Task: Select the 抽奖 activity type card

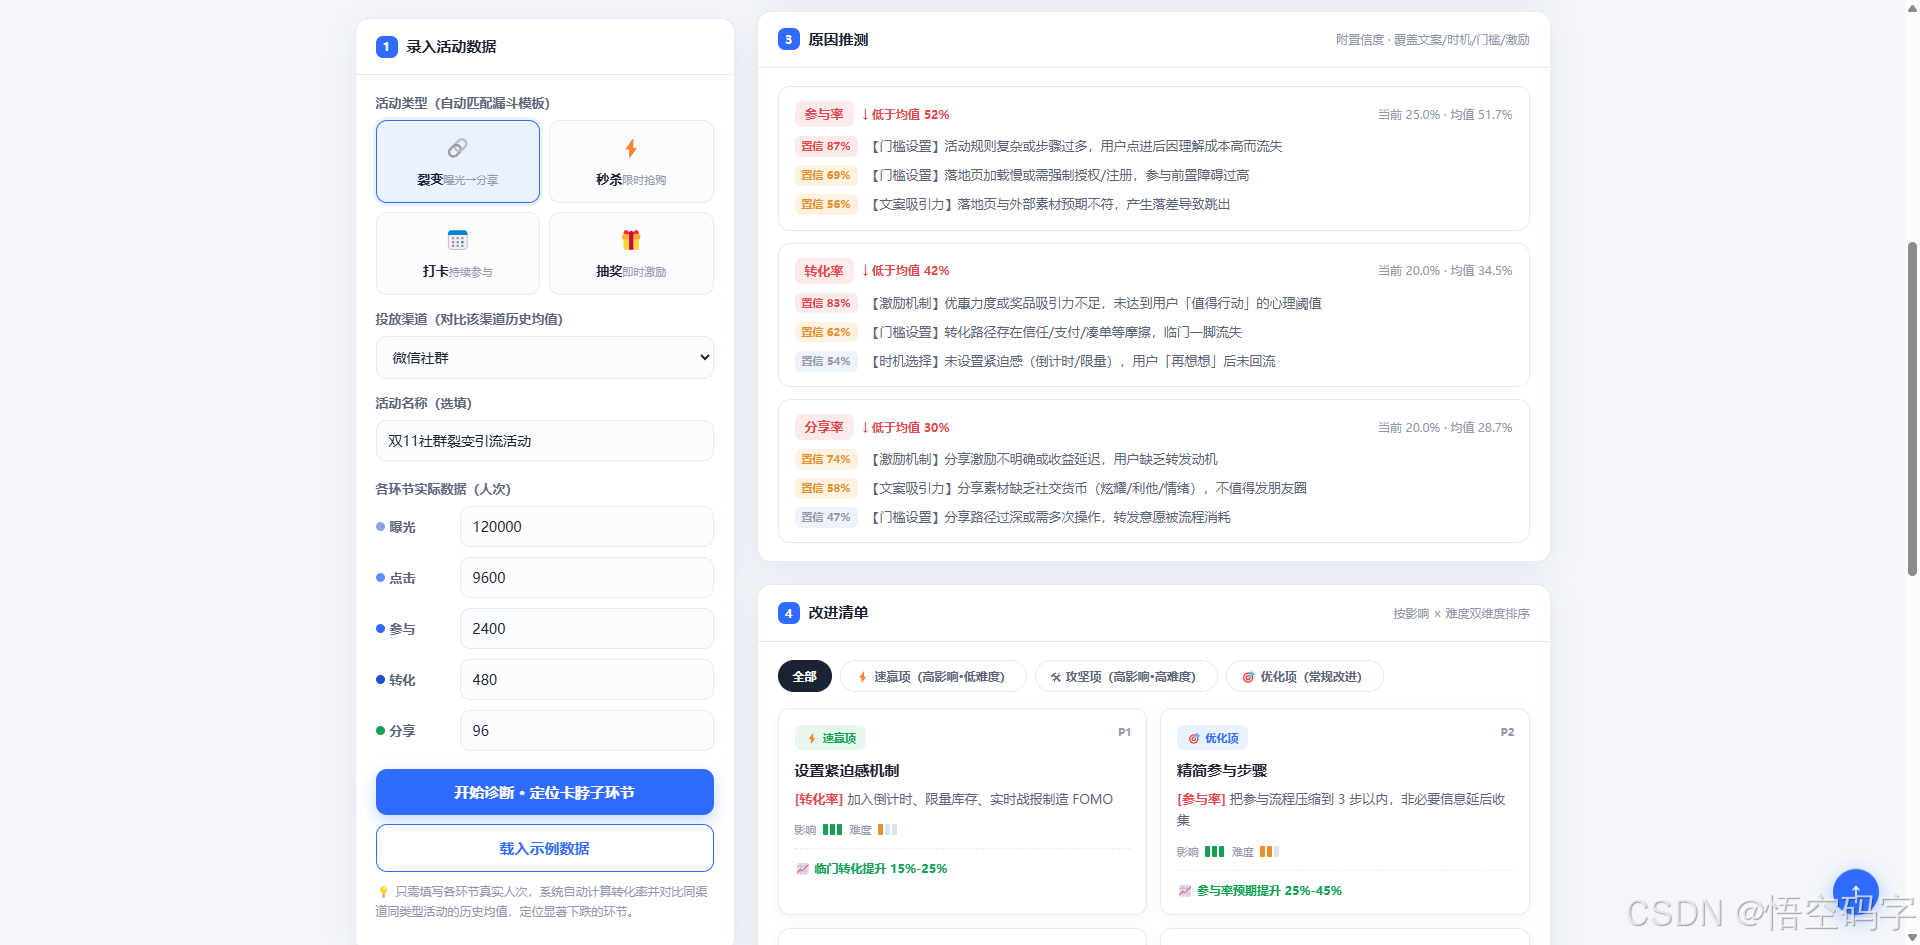Action: [631, 253]
